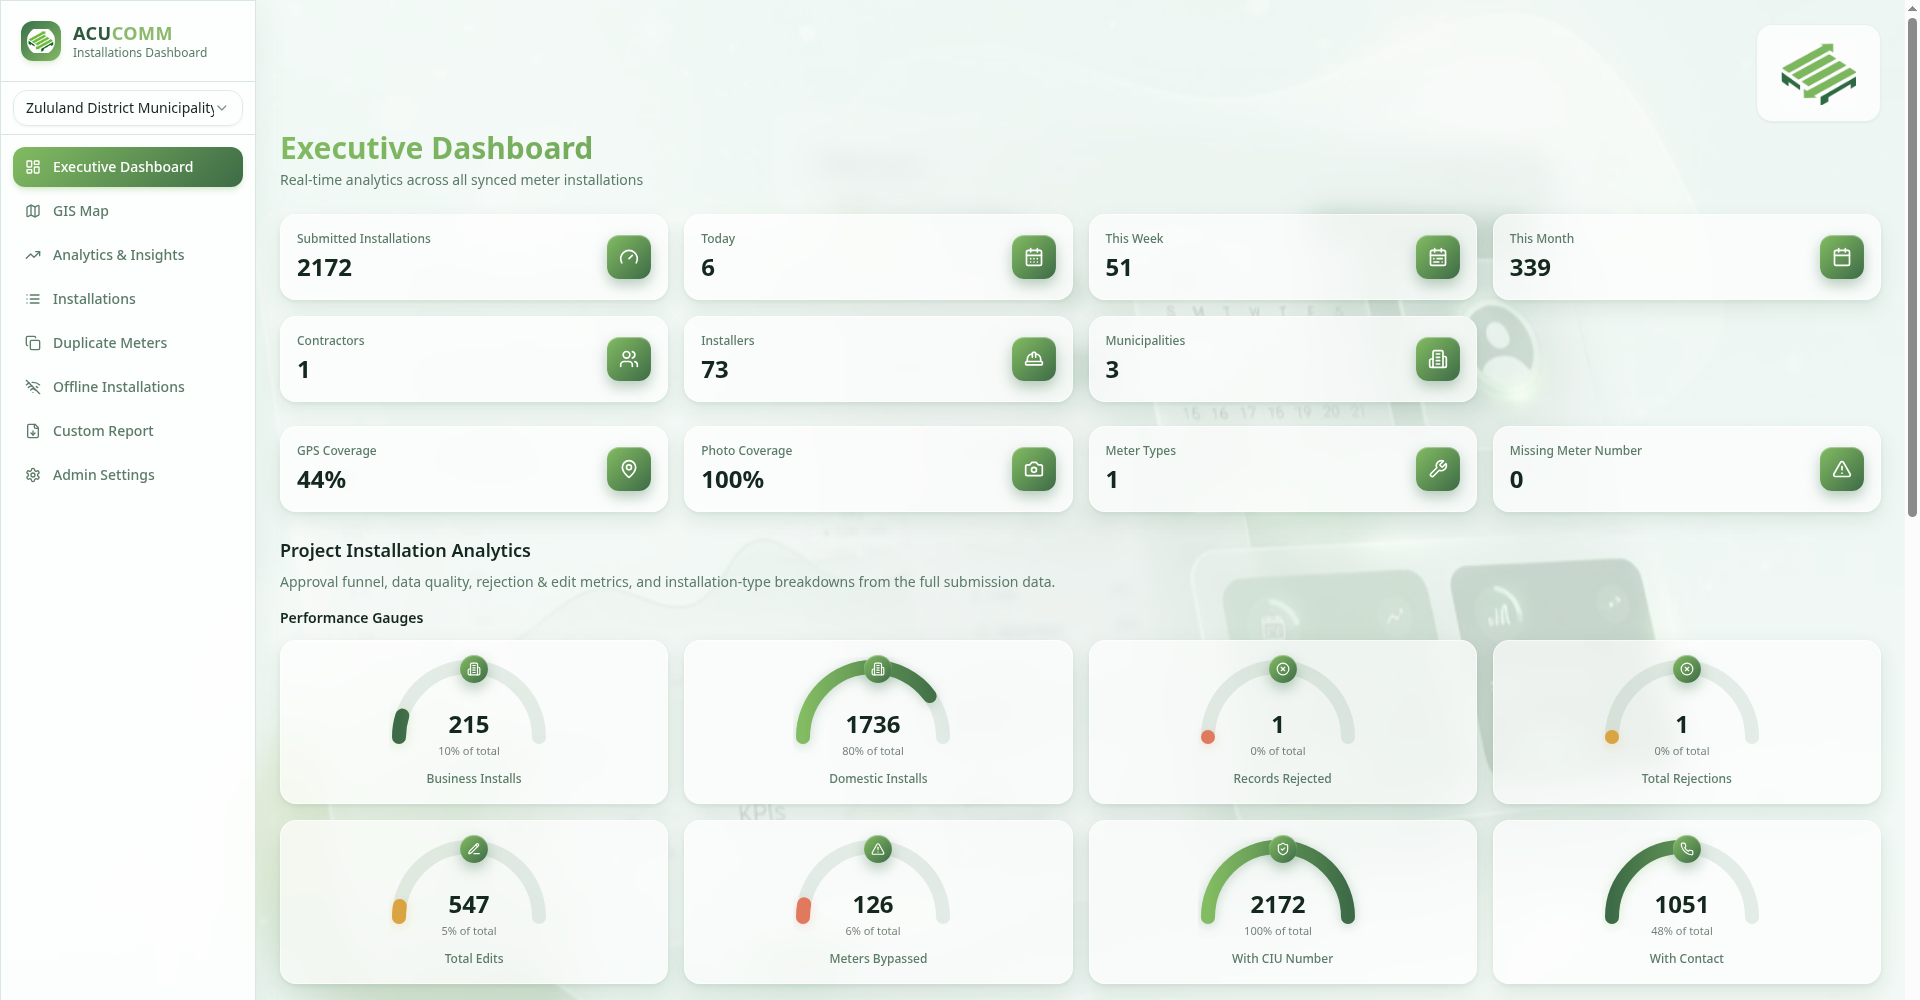Click the 2172 Submitted Installations value
This screenshot has width=1920, height=1000.
coord(325,268)
